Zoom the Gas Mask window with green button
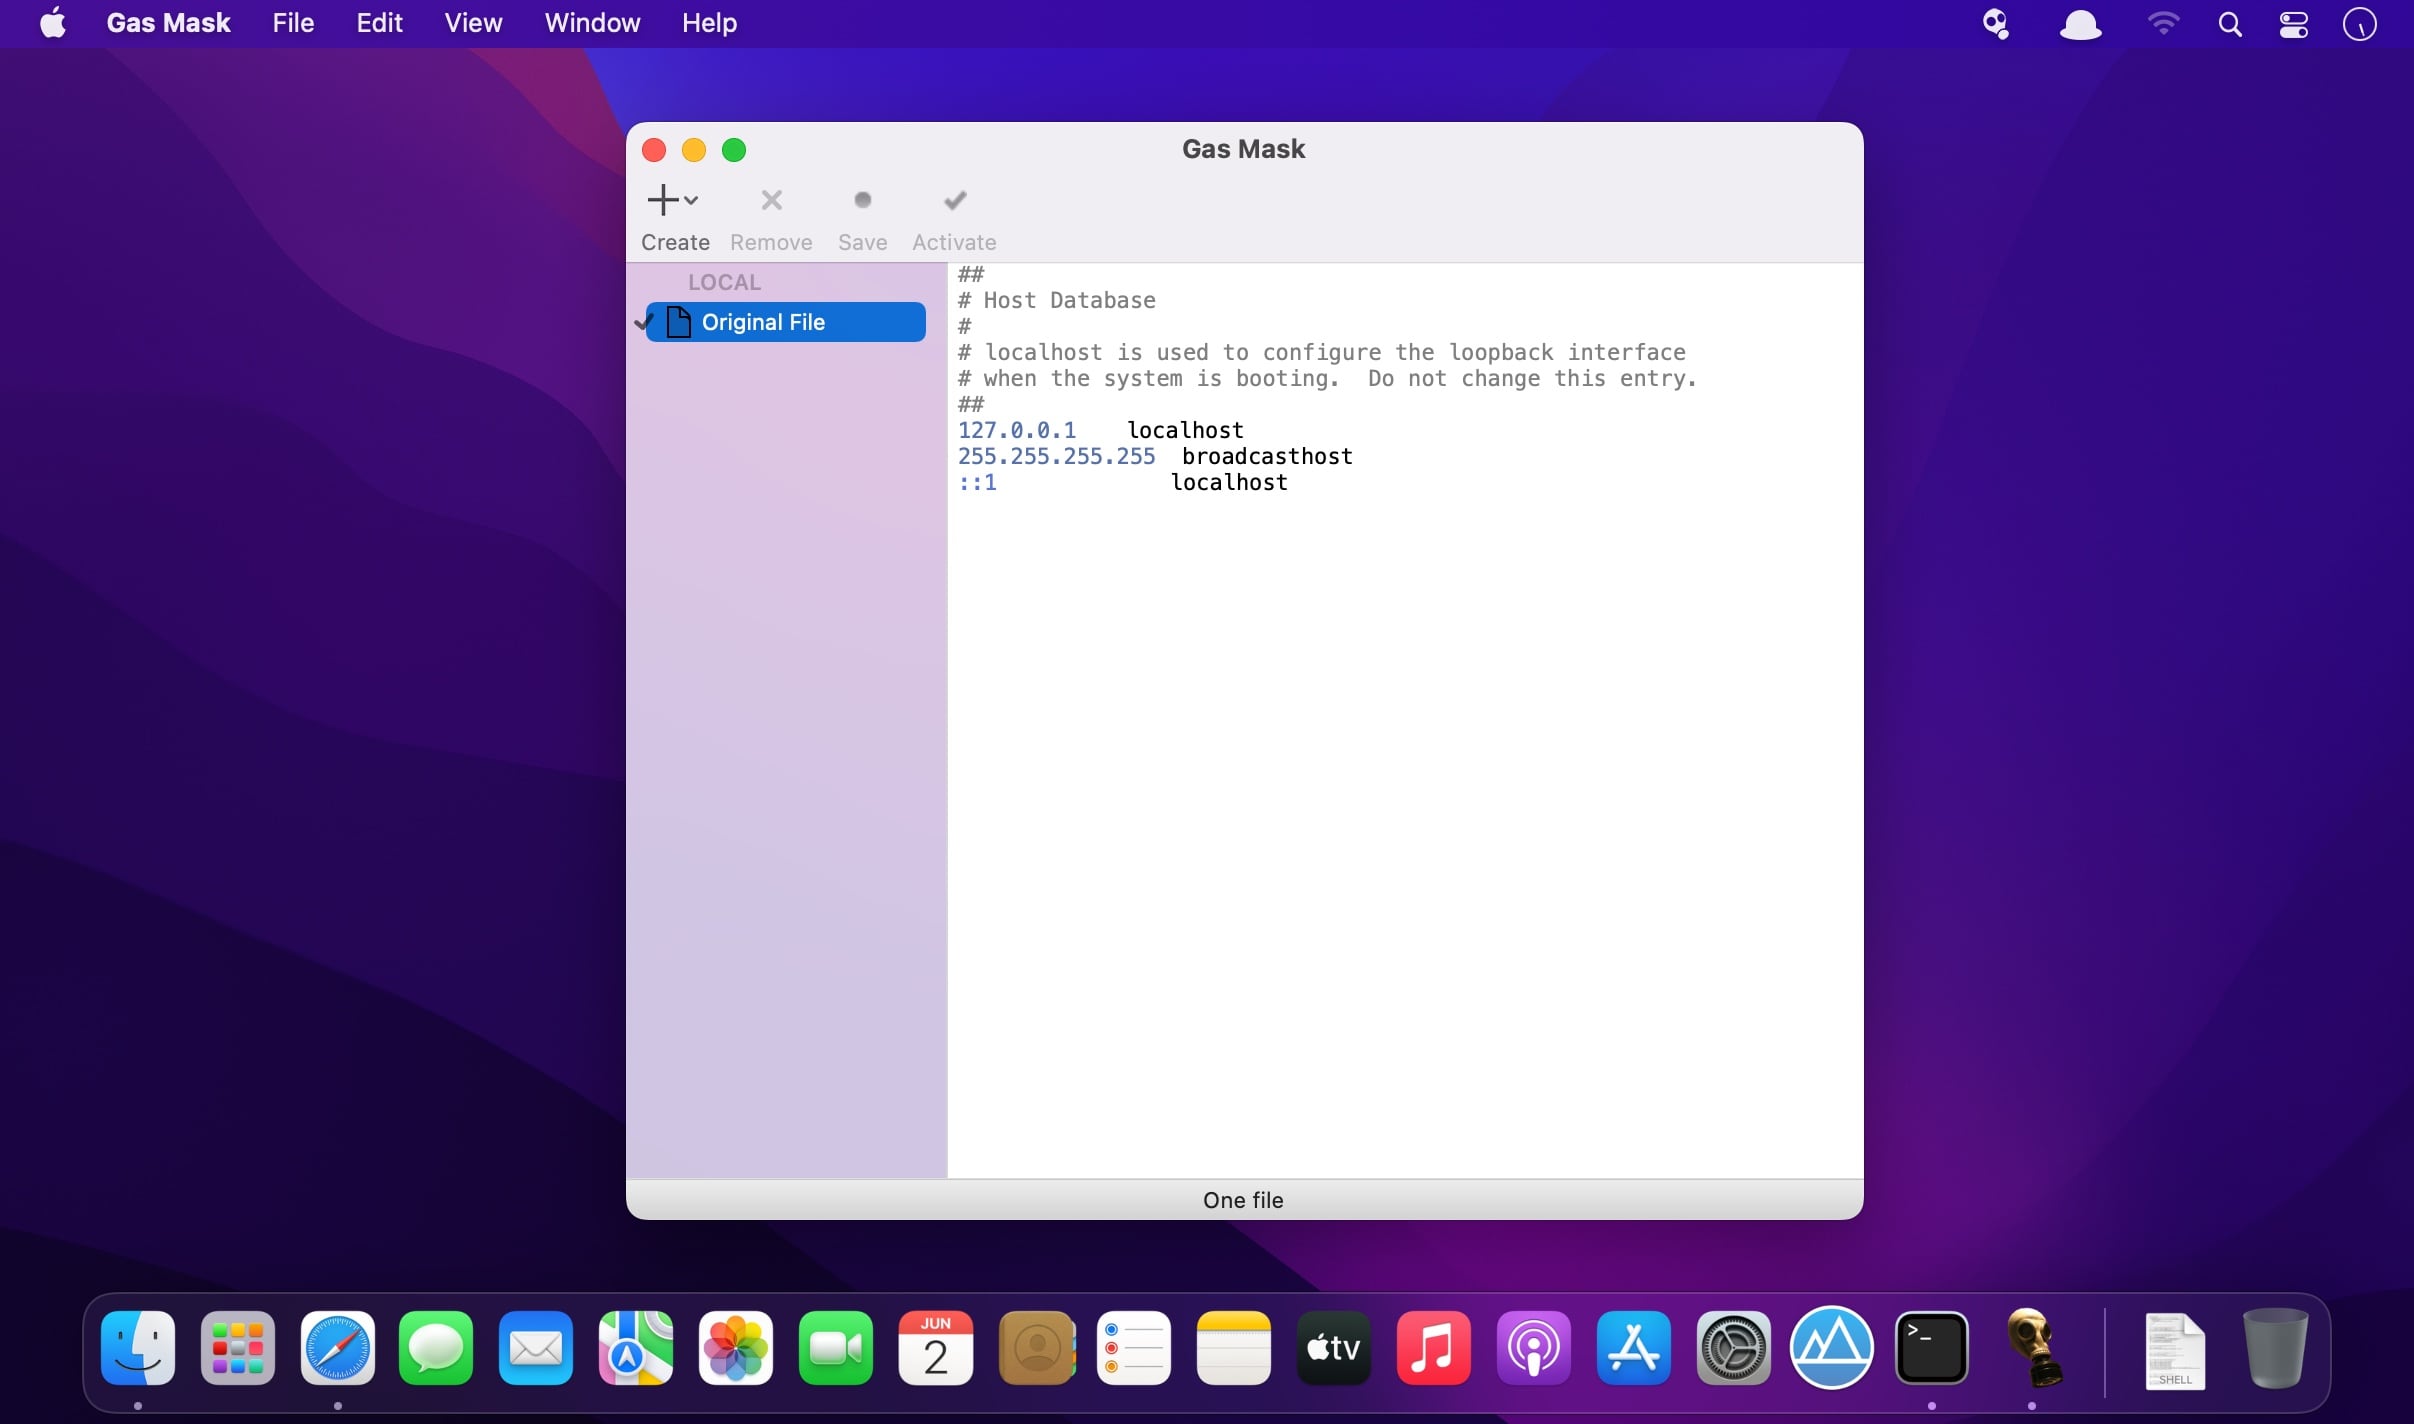2414x1424 pixels. 734,150
